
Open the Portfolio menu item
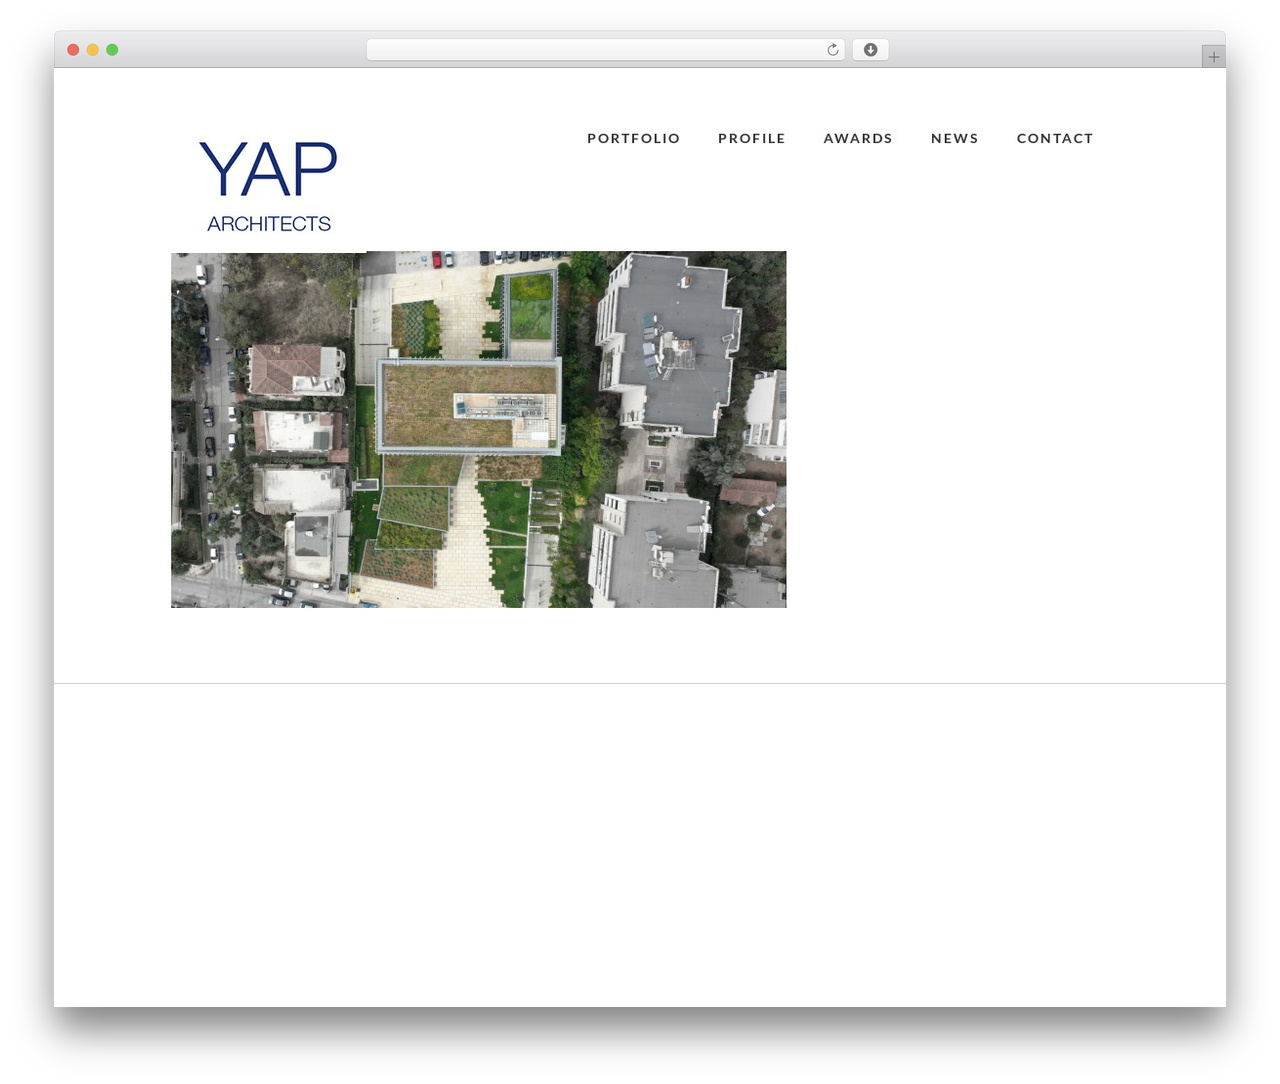click(633, 138)
